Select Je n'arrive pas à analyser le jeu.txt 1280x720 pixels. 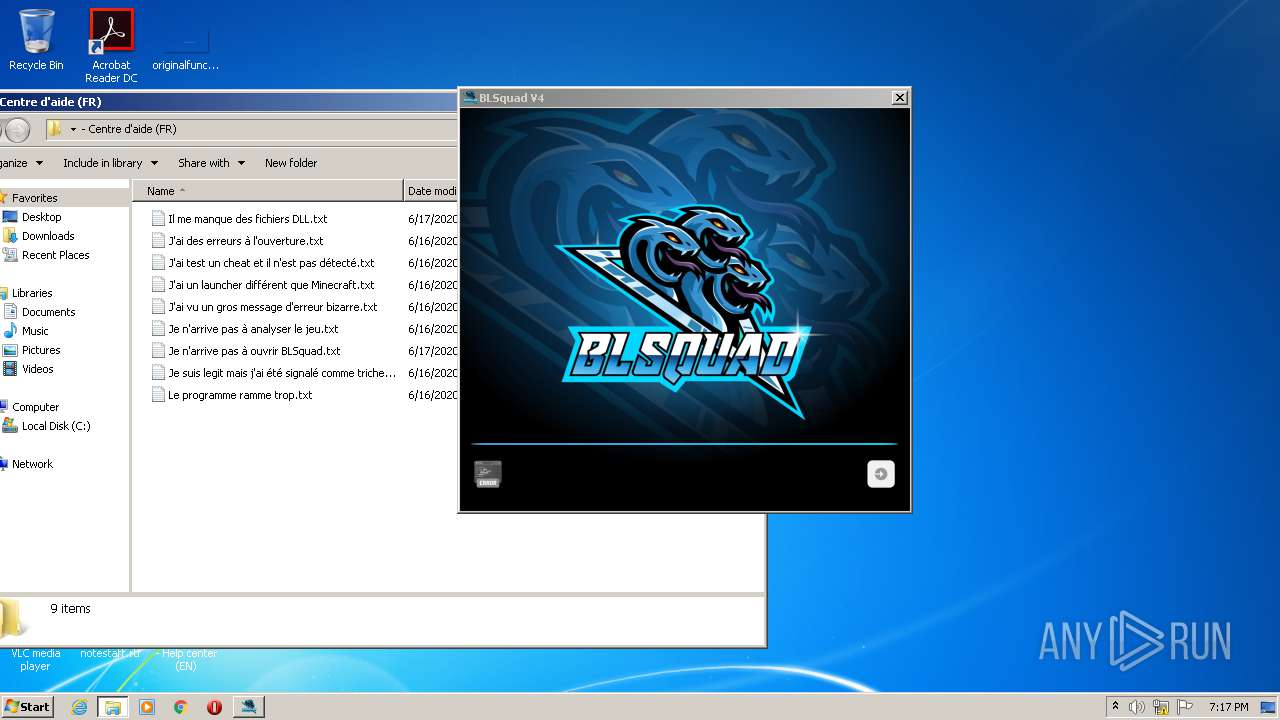point(253,329)
